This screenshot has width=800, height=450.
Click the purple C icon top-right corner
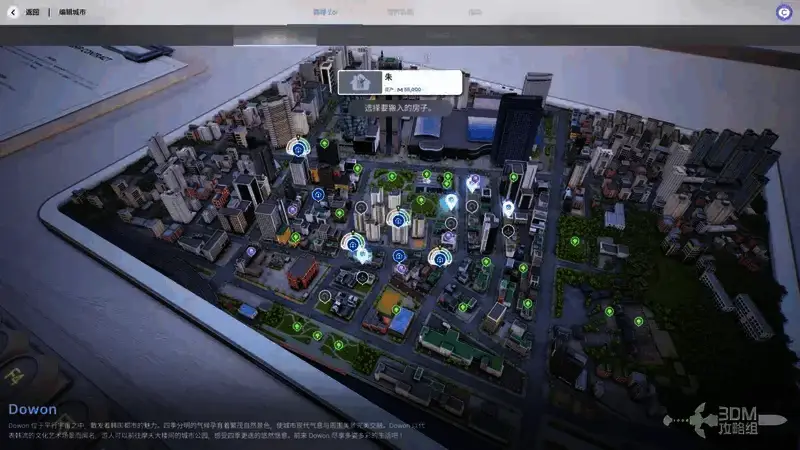(784, 12)
